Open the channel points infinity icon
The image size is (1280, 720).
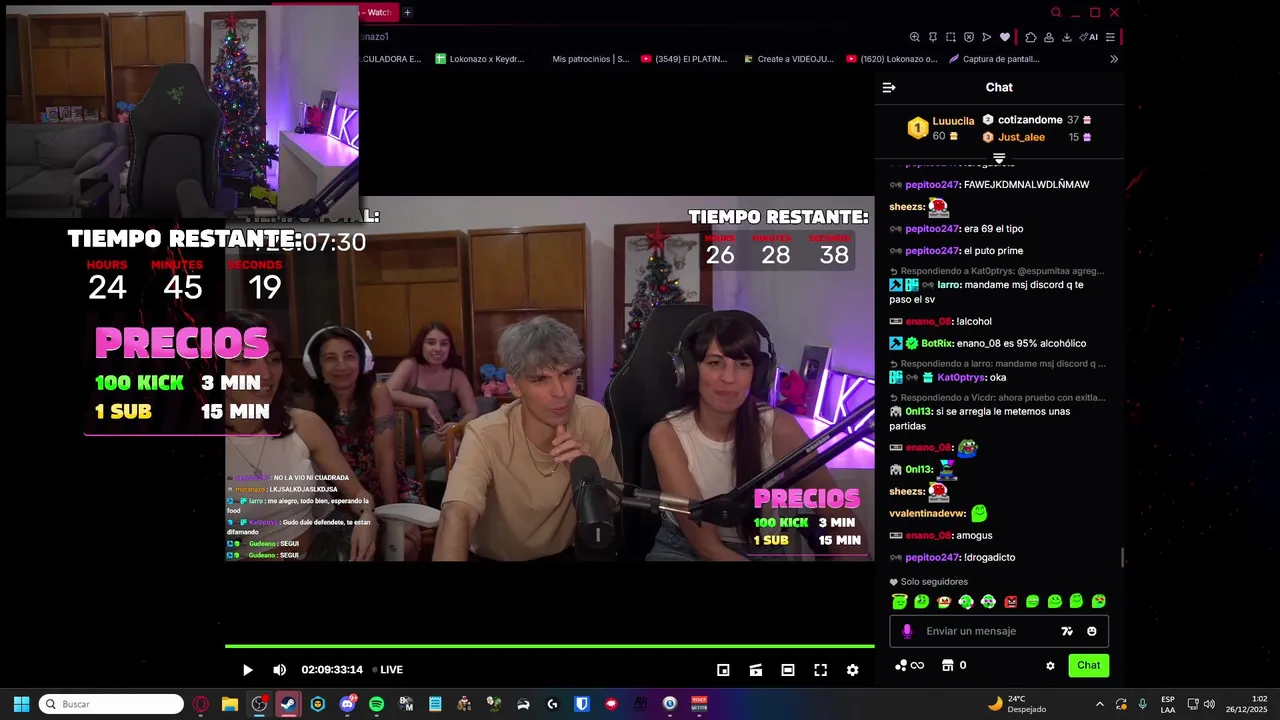910,665
